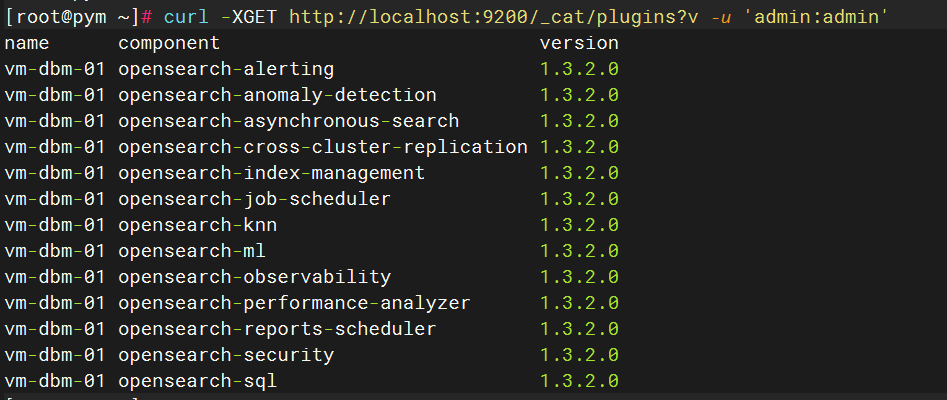Select the opensearch-anomaly-detection entry
947x400 pixels.
[x=277, y=95]
